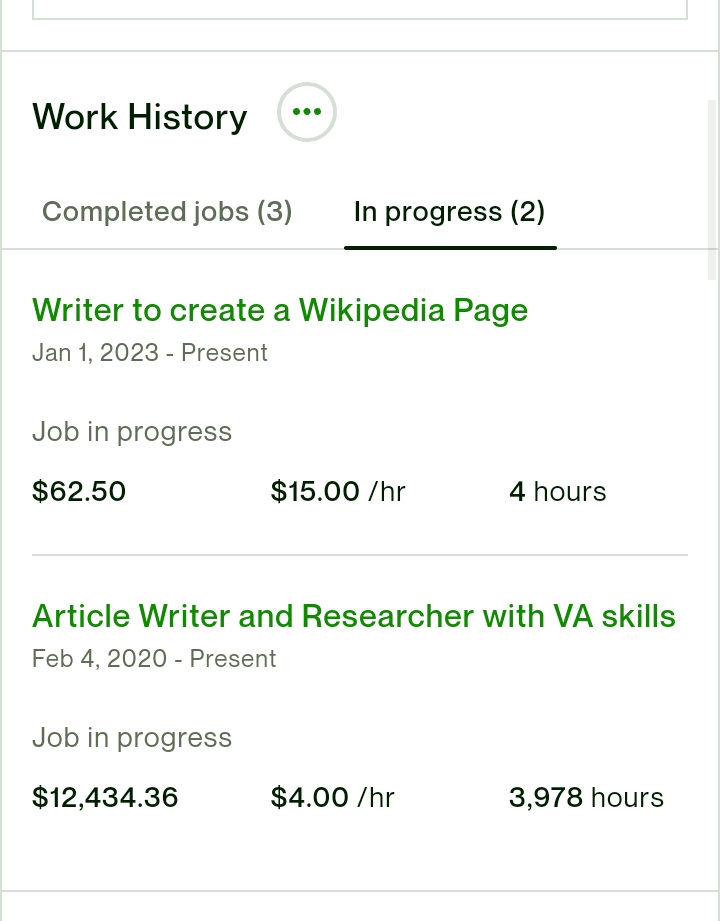Click the Work History heading
Image resolution: width=720 pixels, height=921 pixels.
pos(140,116)
